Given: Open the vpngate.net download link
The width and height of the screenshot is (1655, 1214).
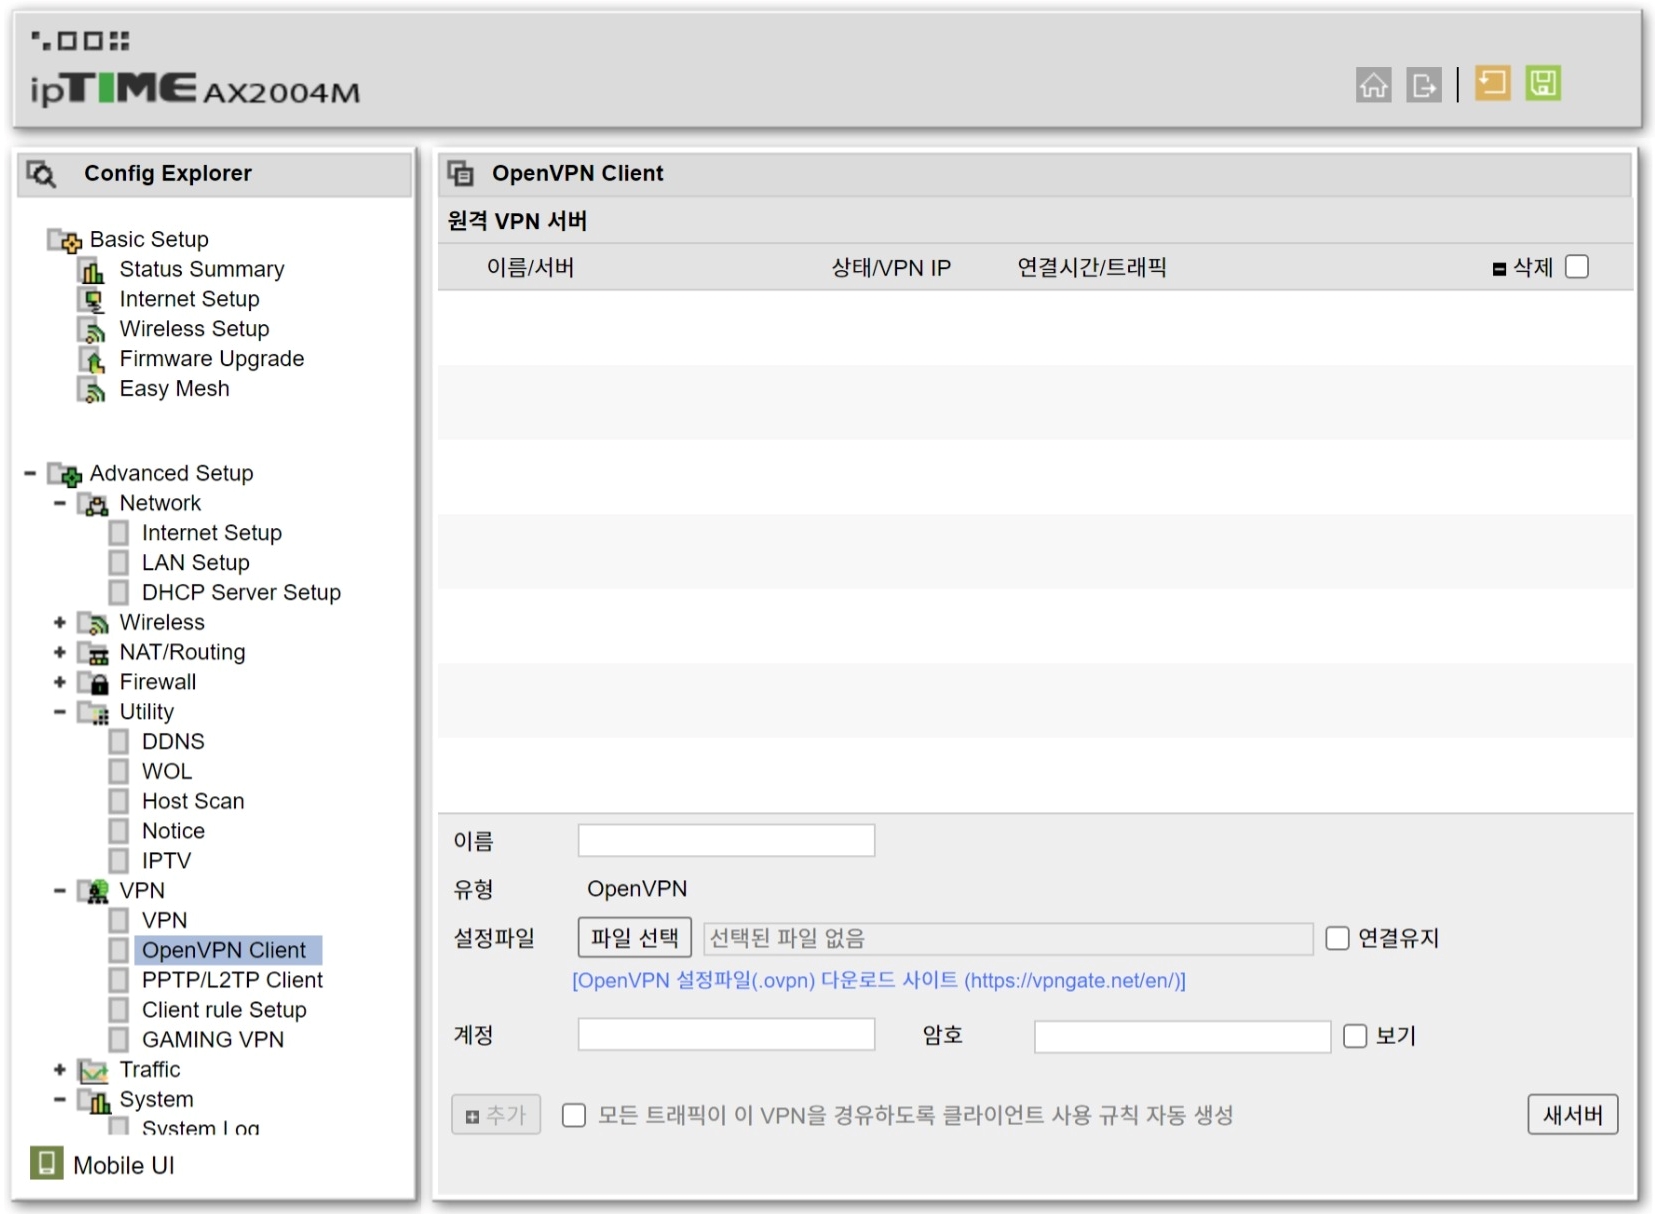Looking at the screenshot, I should pos(879,981).
